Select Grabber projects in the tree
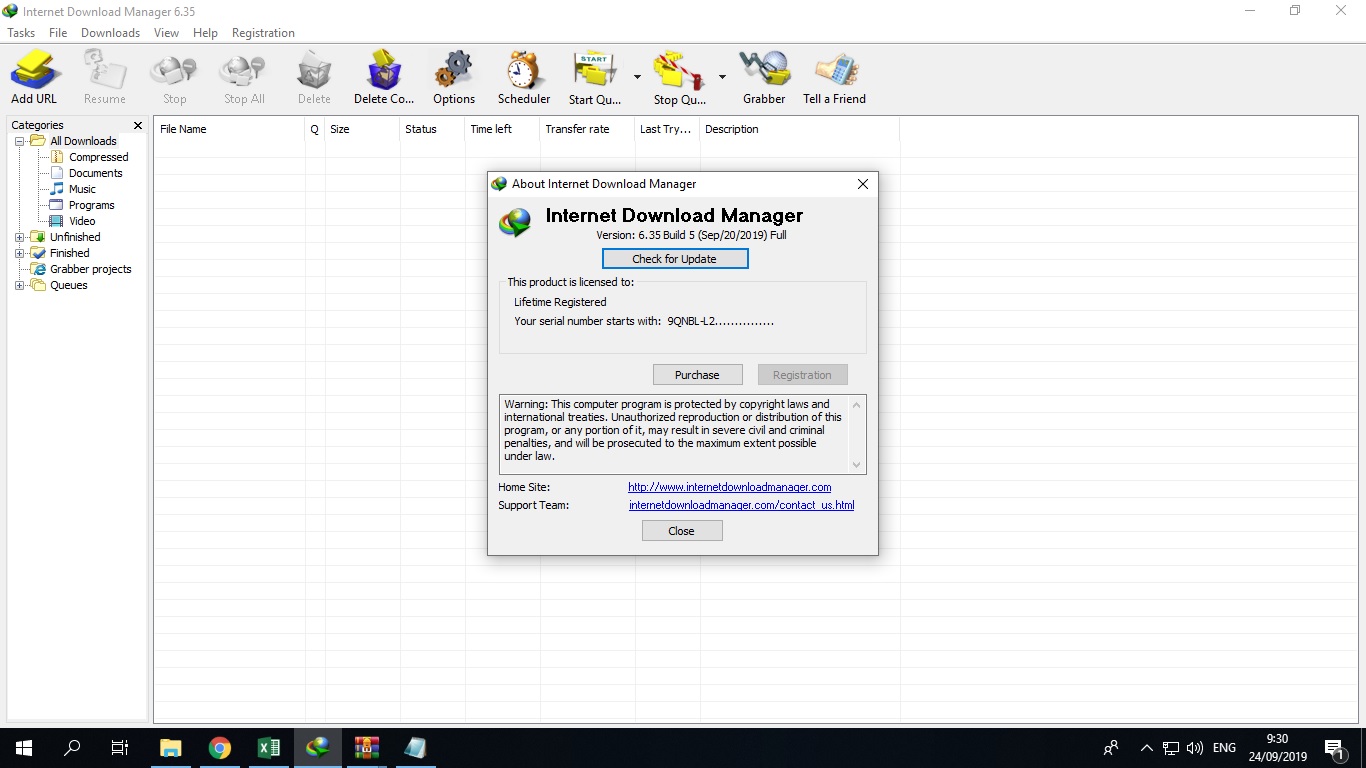 [x=90, y=269]
